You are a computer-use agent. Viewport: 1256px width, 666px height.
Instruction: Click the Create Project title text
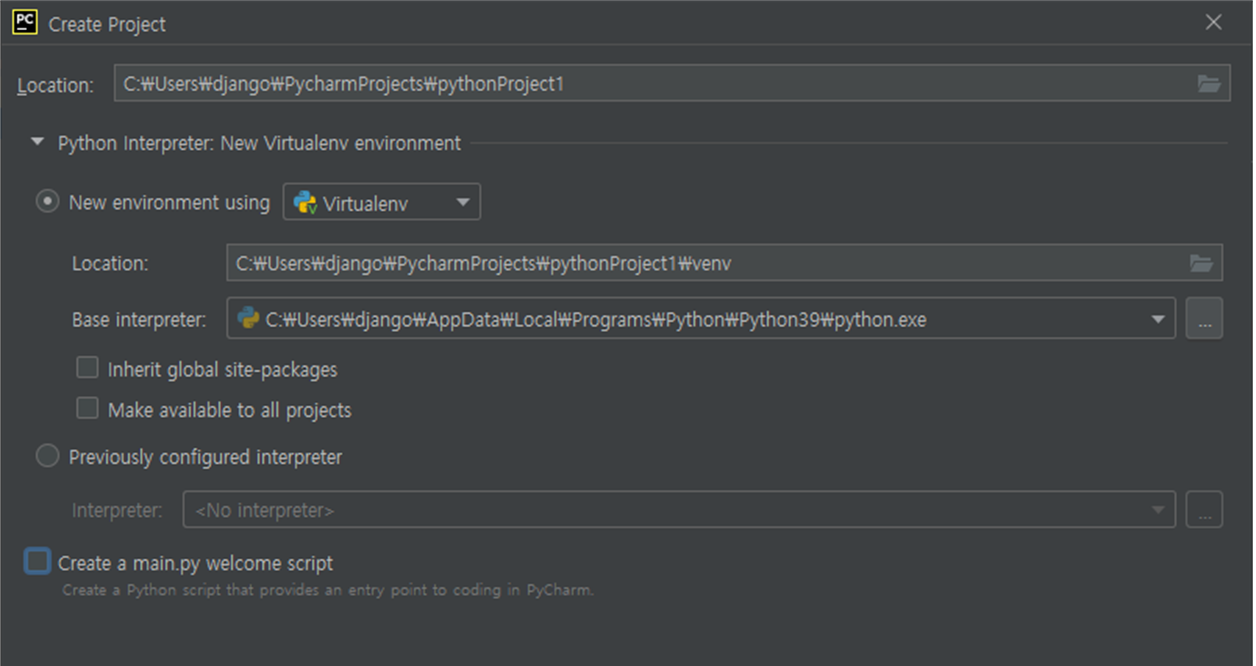pyautogui.click(x=108, y=24)
